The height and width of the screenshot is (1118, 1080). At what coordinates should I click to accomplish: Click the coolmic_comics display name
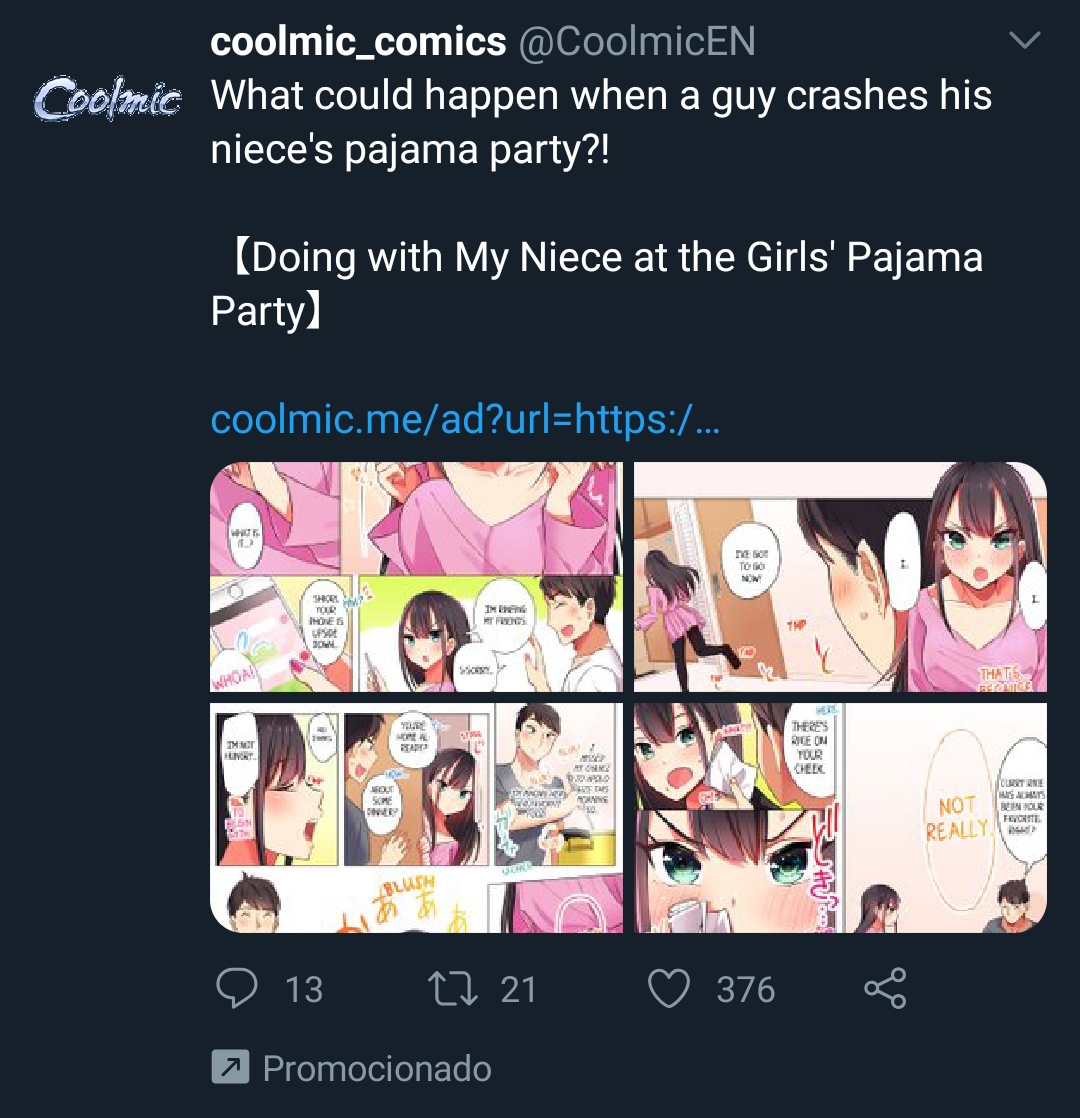pos(358,41)
